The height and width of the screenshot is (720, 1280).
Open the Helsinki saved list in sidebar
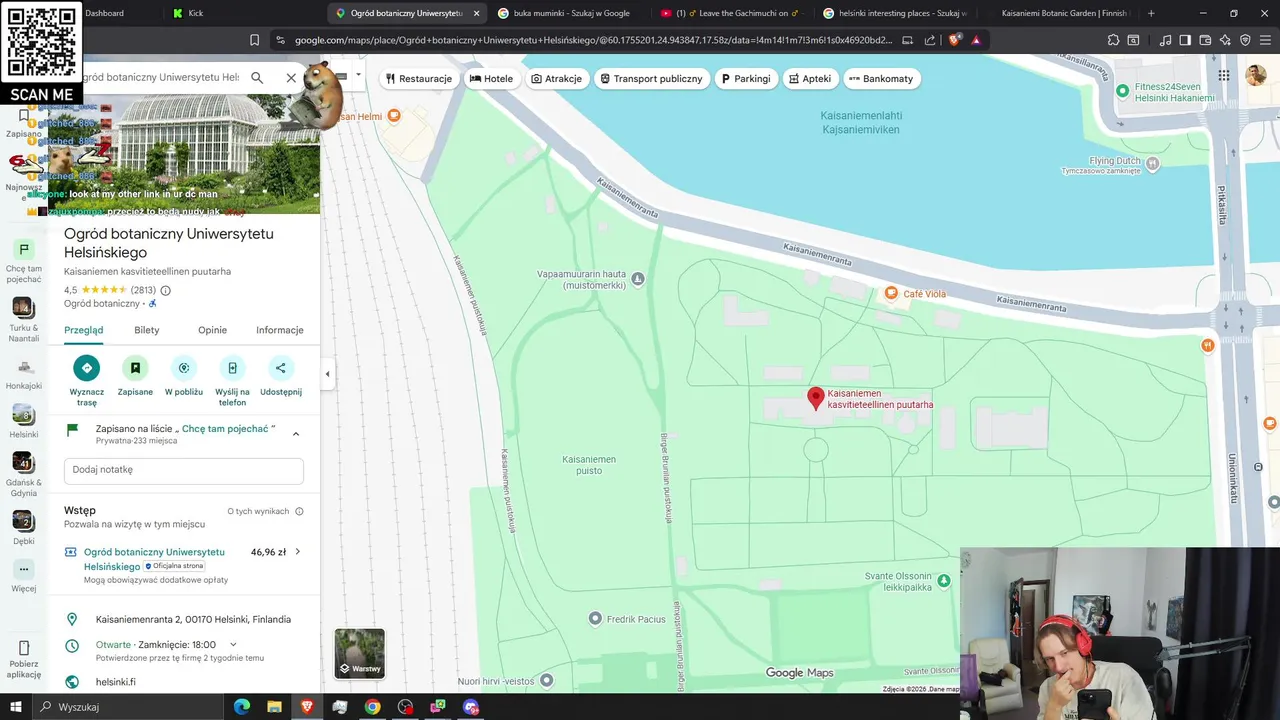click(24, 422)
